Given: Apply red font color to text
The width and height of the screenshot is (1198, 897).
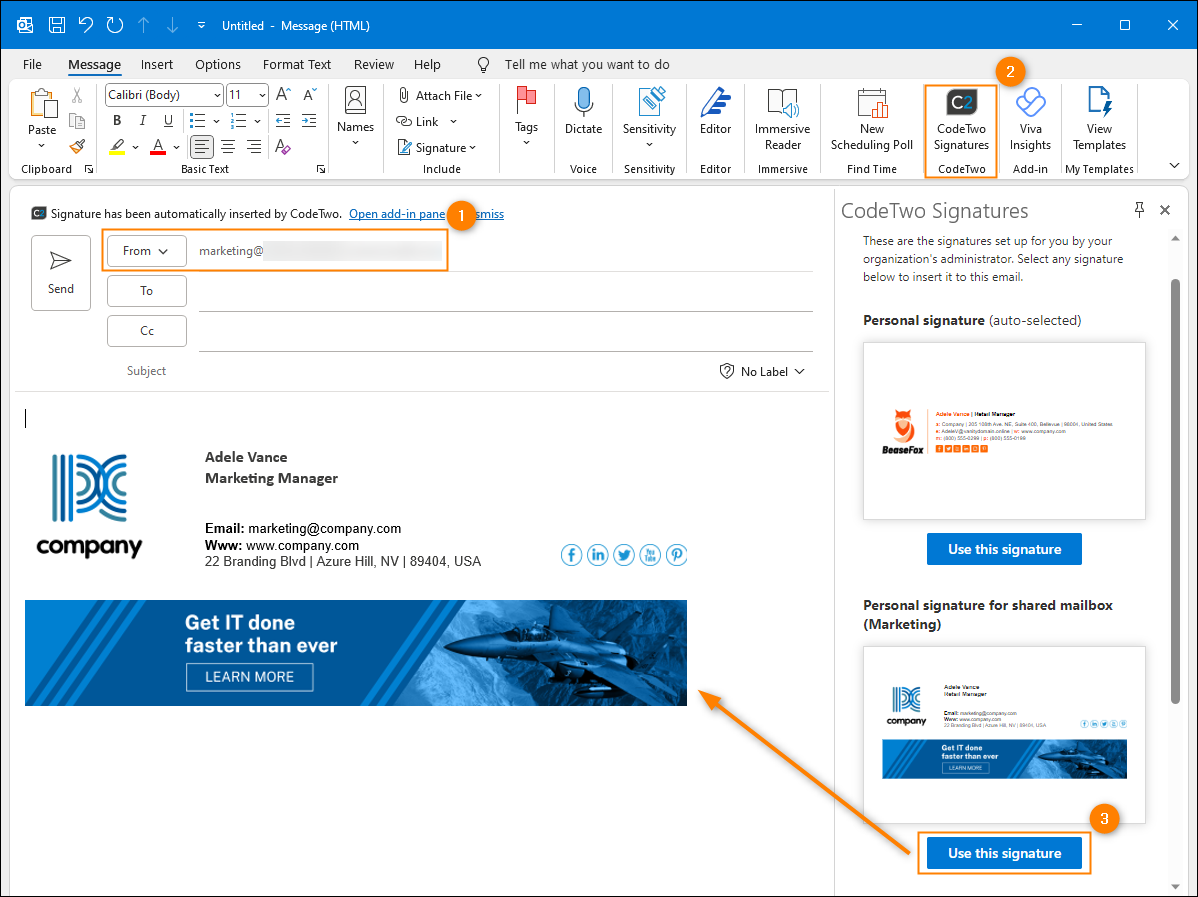Looking at the screenshot, I should [159, 147].
